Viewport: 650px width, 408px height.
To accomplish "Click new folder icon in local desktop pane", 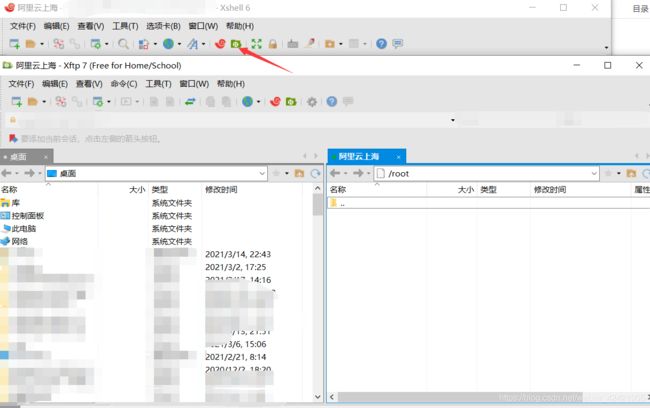I will click(299, 173).
